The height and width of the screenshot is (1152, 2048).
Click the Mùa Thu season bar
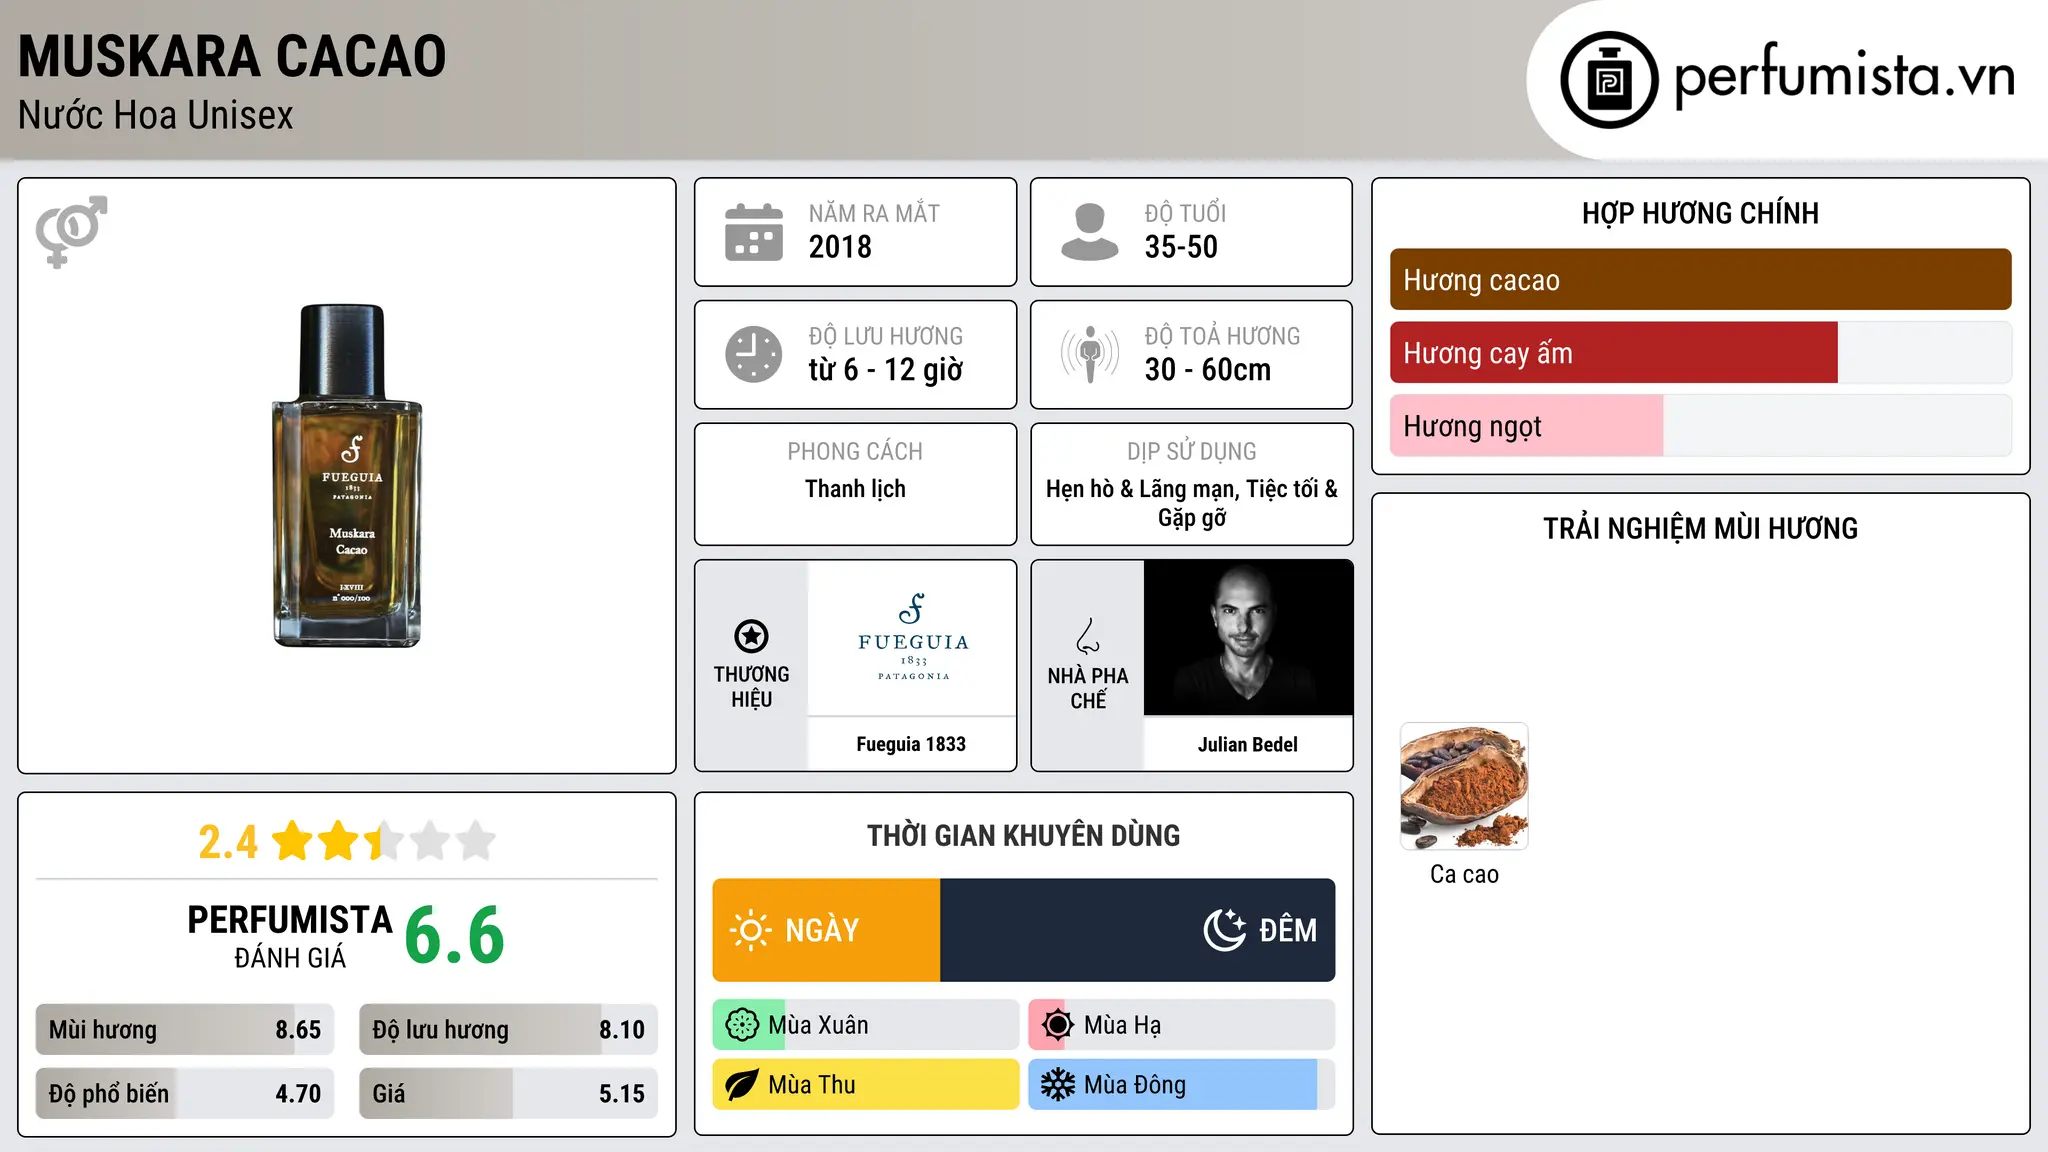866,1085
